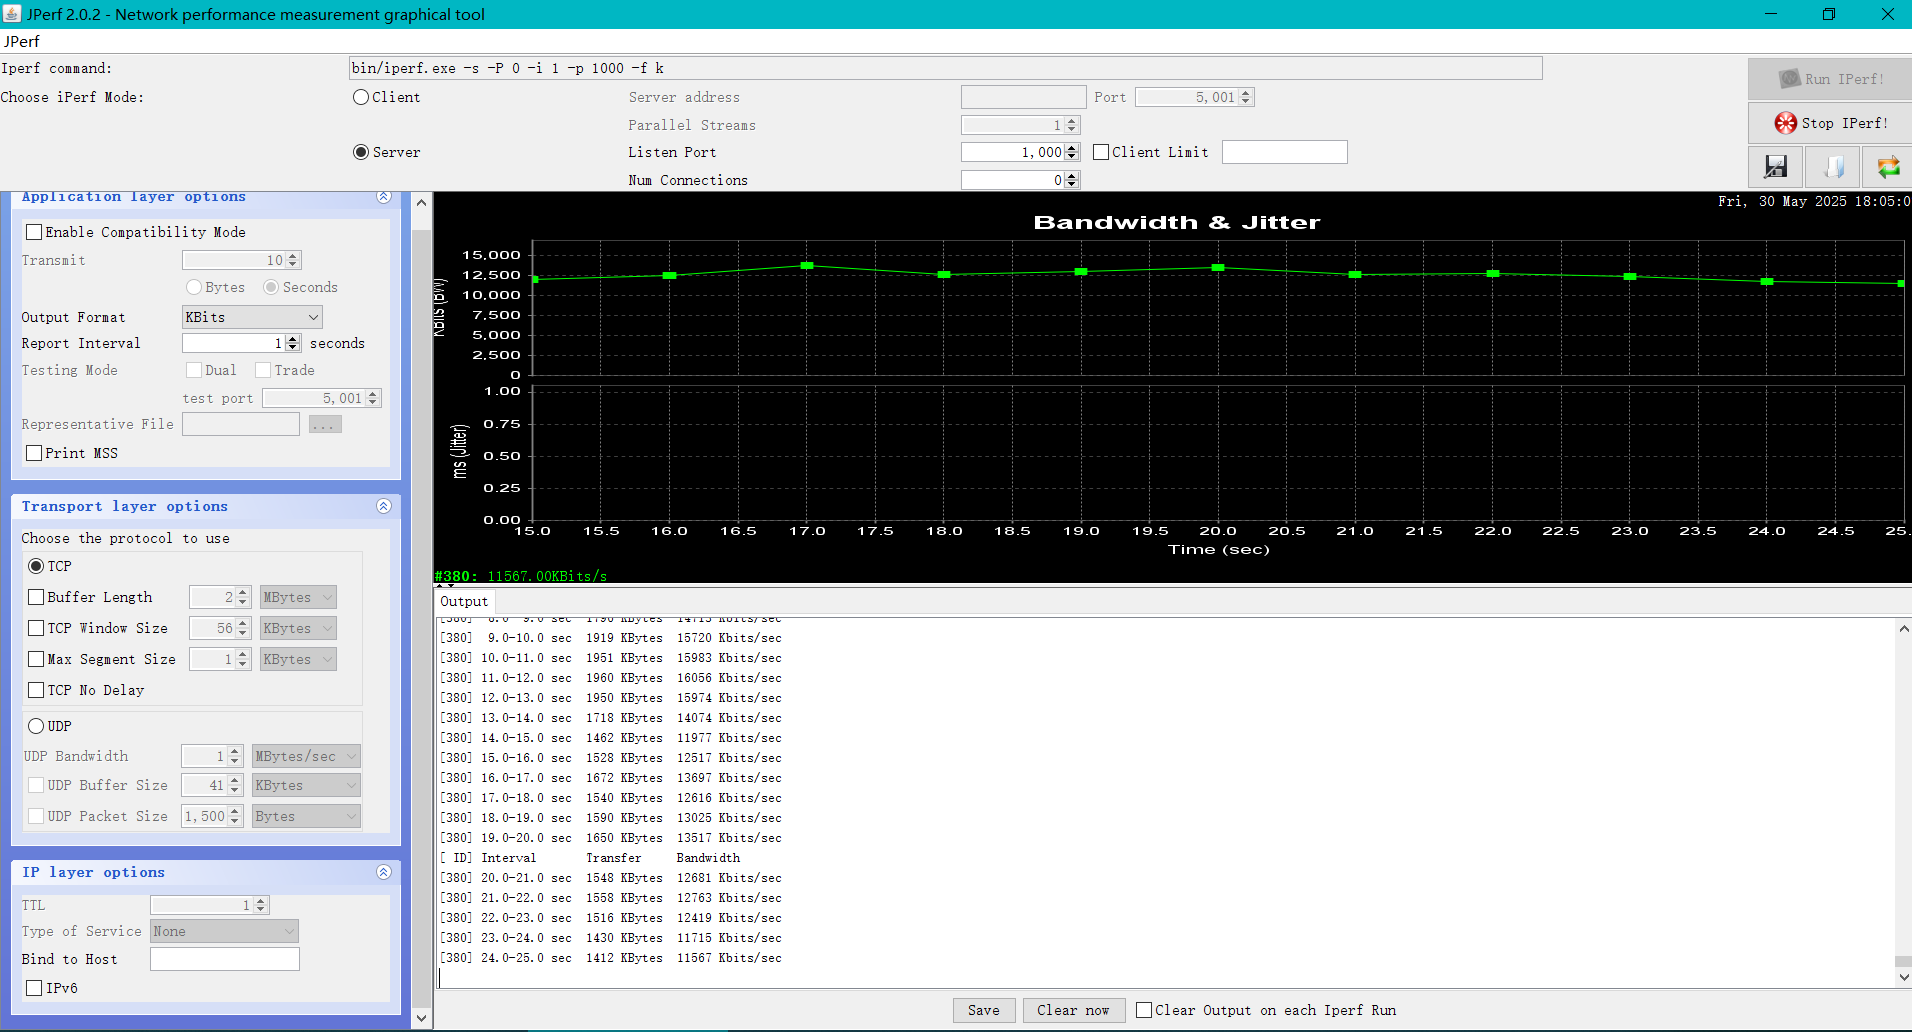1912x1032 pixels.
Task: Click the Num Connections spinner field
Action: pyautogui.click(x=1012, y=180)
